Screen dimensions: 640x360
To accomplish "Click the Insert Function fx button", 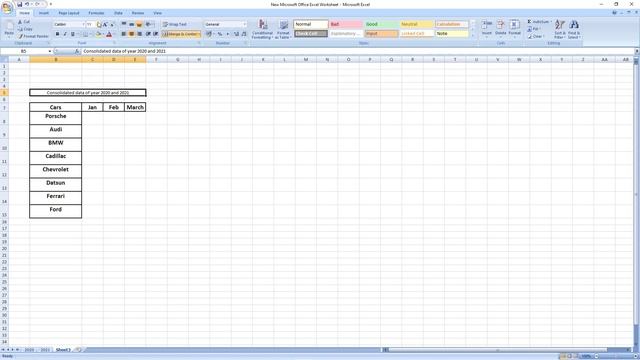I will [x=77, y=51].
